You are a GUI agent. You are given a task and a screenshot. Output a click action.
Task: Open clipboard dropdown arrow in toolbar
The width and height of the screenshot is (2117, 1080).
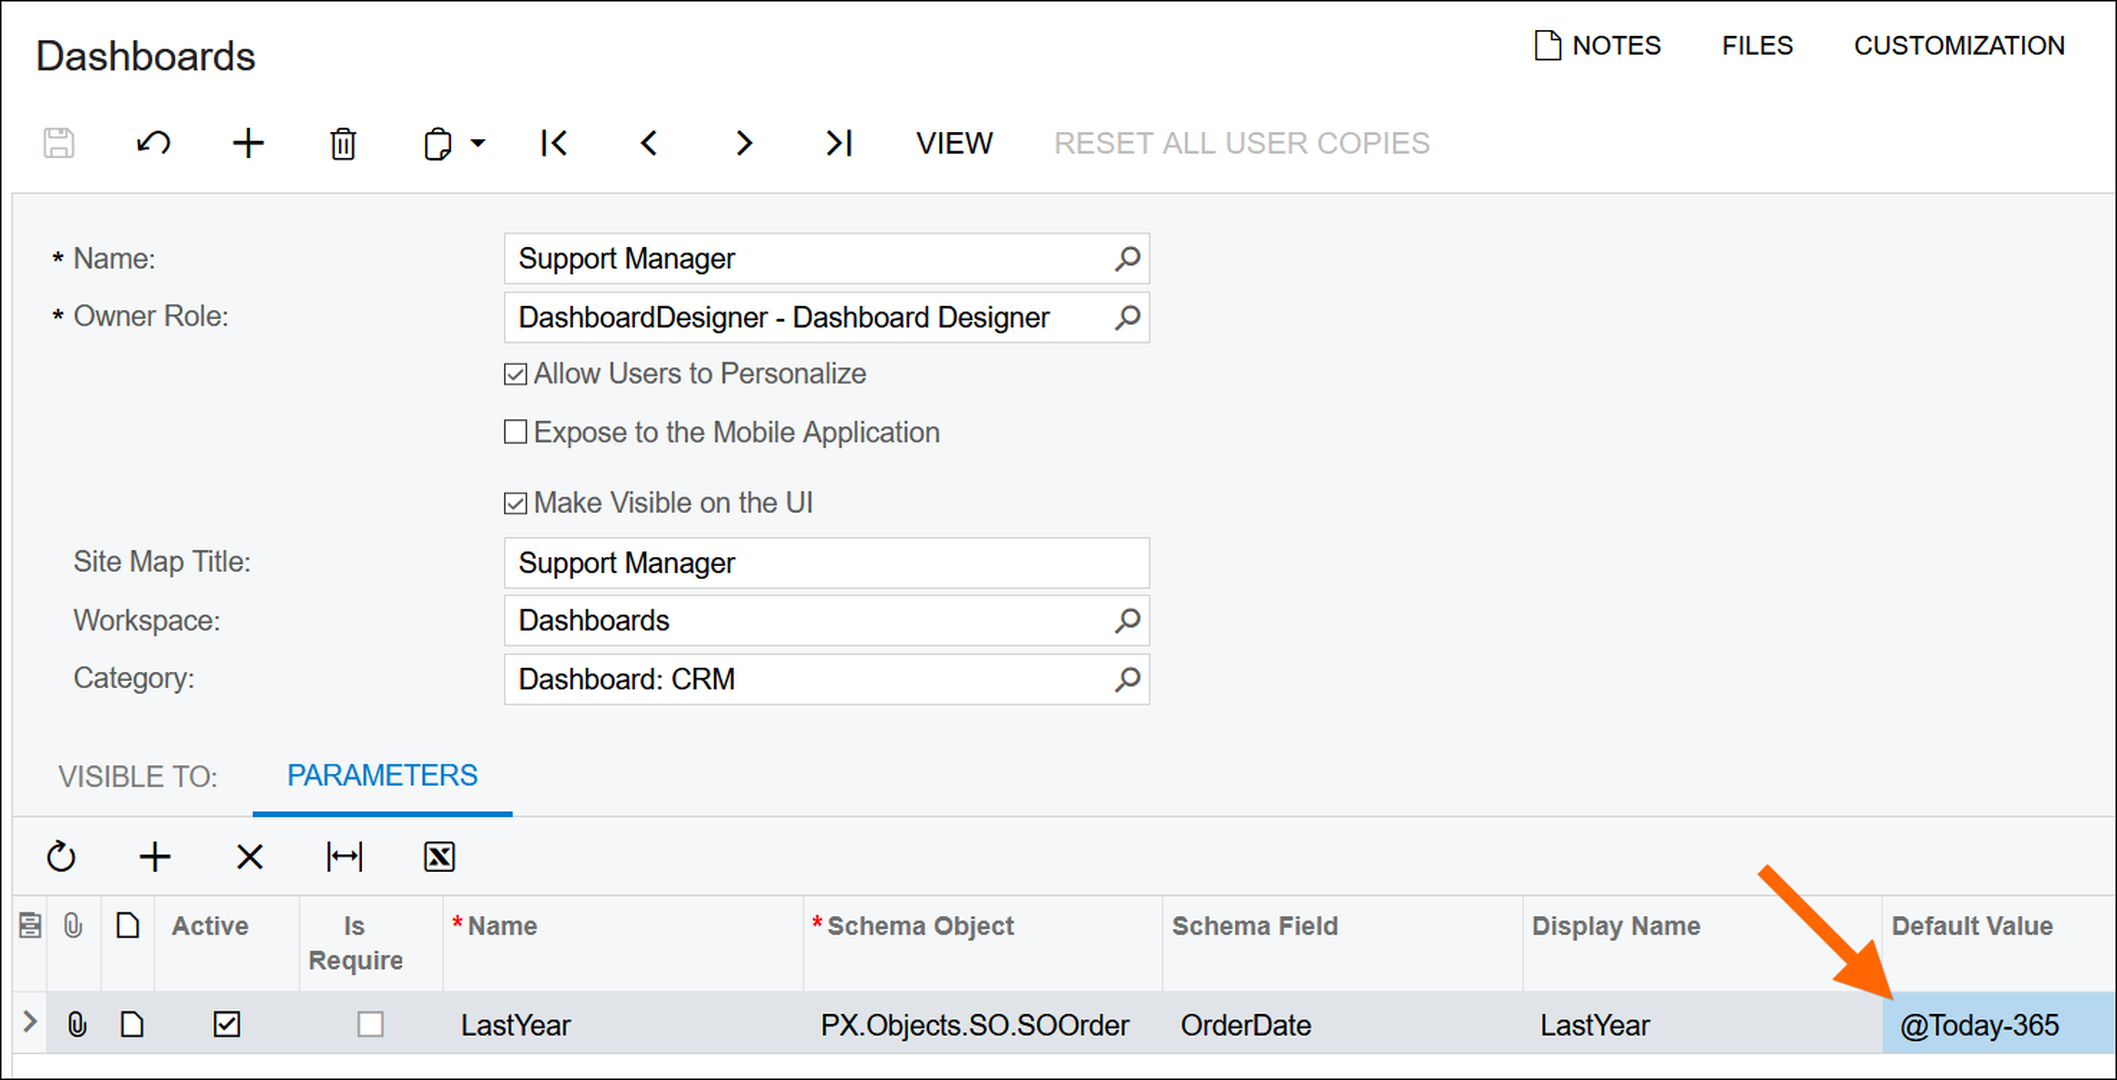[x=478, y=143]
